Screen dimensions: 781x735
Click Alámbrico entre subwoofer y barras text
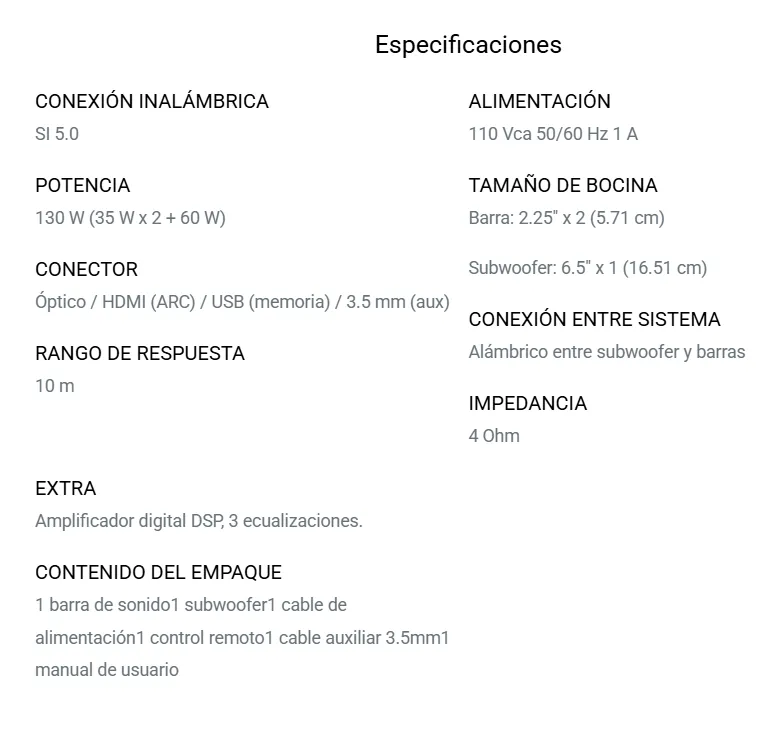pyautogui.click(x=607, y=352)
